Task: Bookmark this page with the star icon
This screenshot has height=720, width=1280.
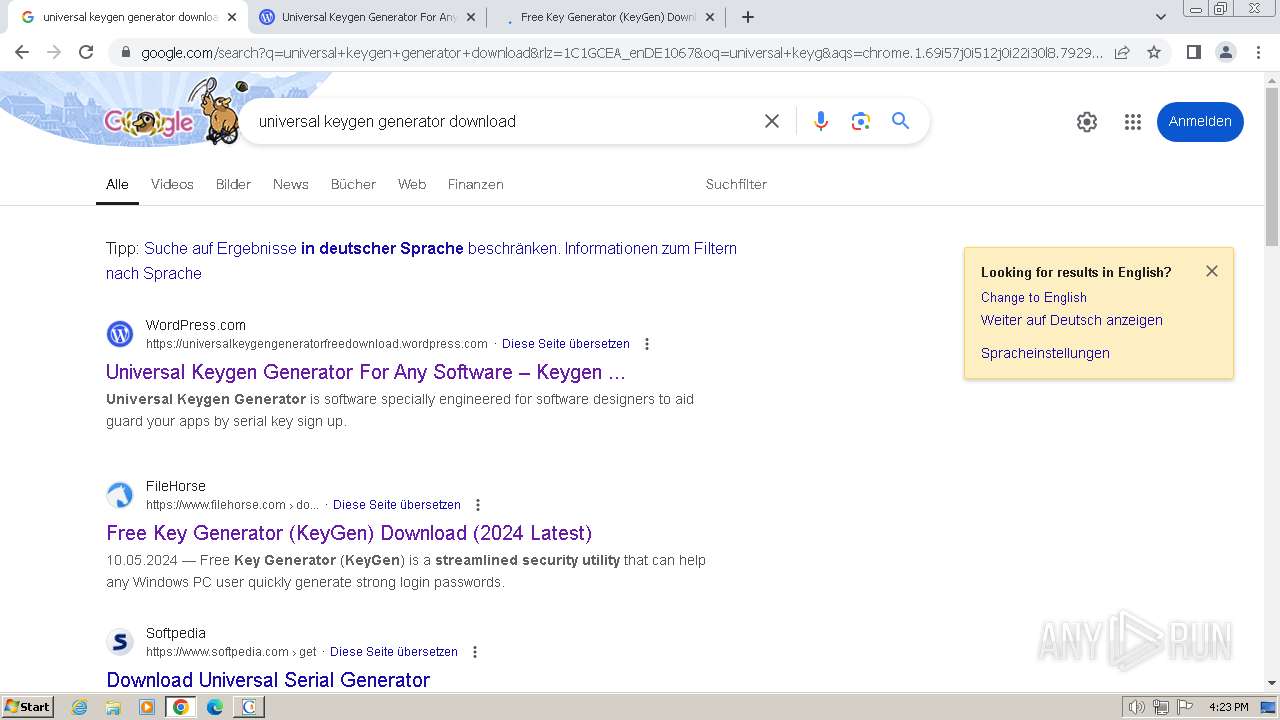Action: (1154, 52)
